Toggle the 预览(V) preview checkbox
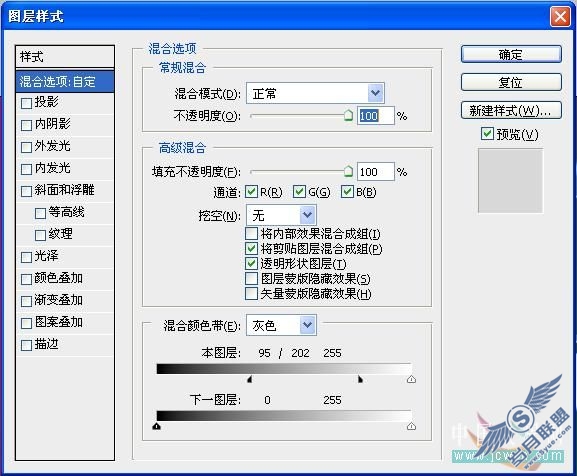Image resolution: width=577 pixels, height=476 pixels. 487,134
